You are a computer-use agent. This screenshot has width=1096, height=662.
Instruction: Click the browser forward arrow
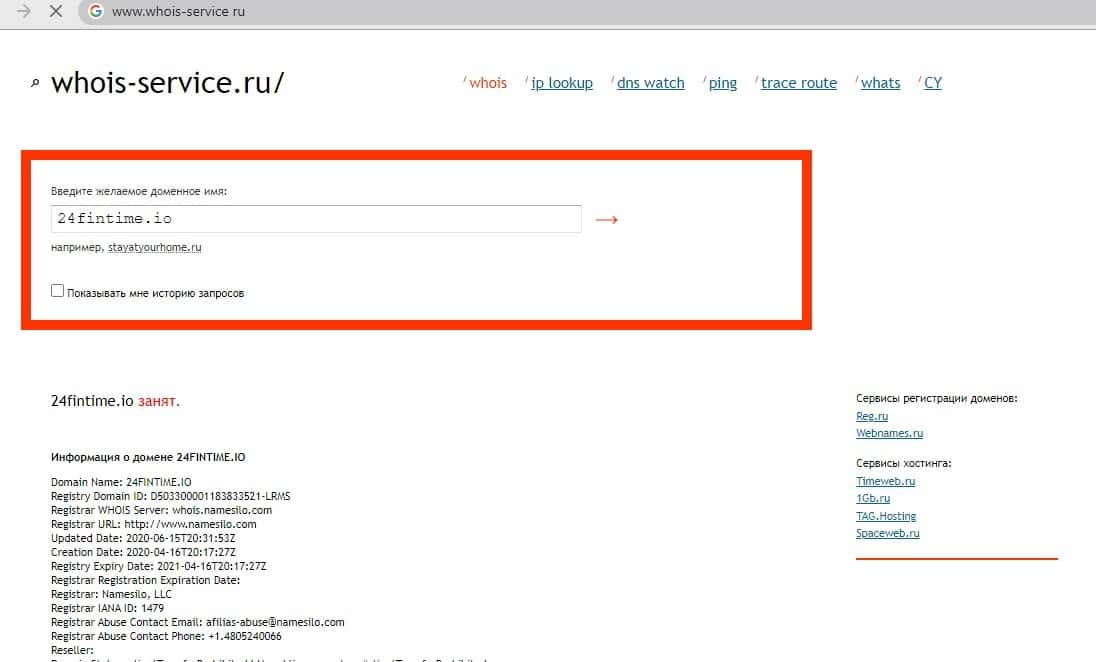[x=24, y=11]
